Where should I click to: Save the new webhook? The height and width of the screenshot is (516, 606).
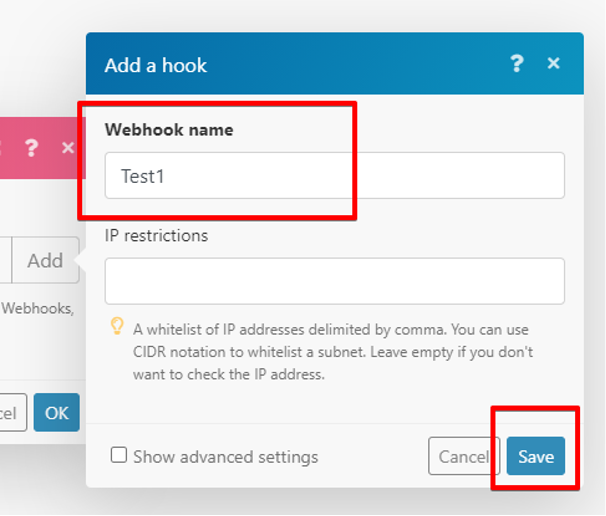point(535,456)
